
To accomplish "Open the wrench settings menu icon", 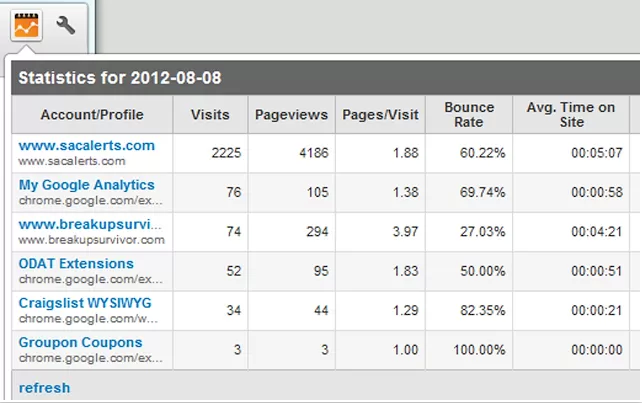I will click(66, 25).
